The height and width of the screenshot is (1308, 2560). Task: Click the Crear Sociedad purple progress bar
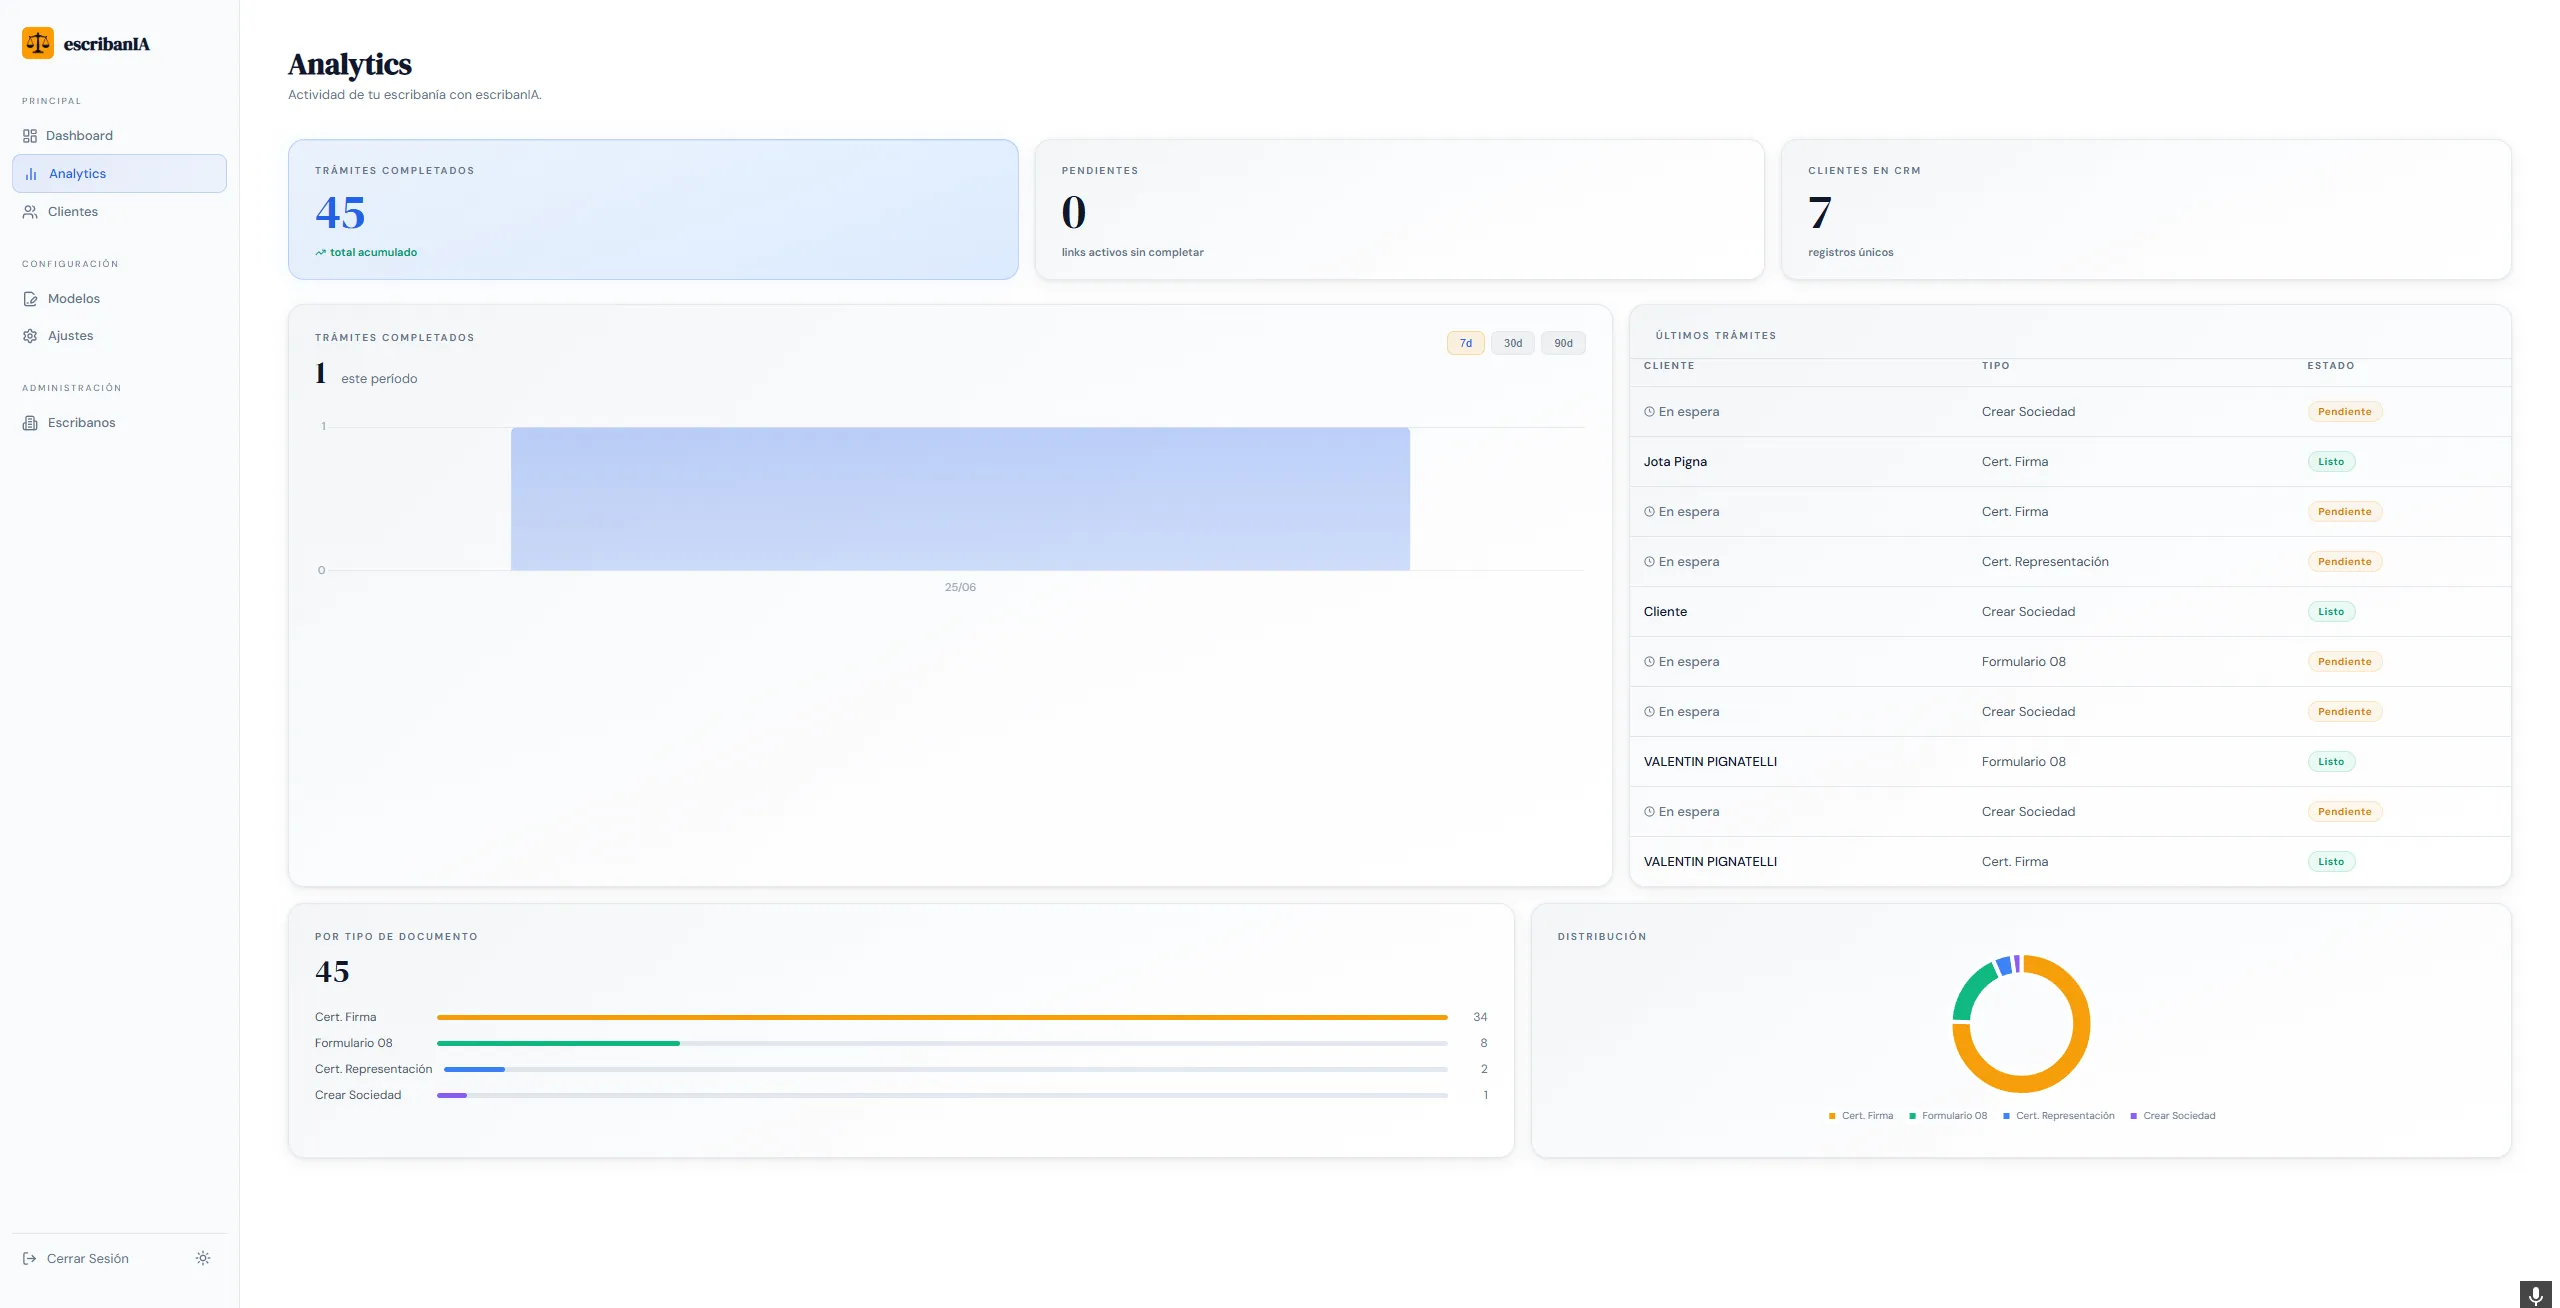[452, 1095]
